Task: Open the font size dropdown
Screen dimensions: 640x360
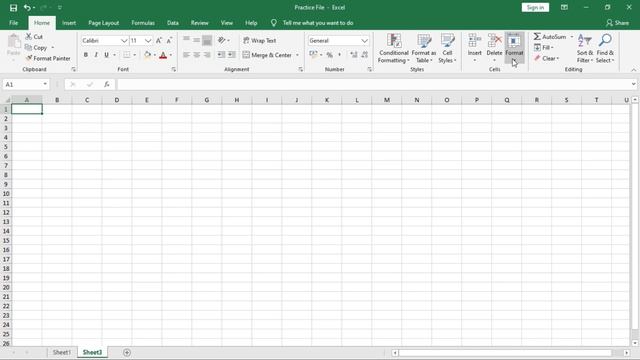Action: tap(148, 40)
